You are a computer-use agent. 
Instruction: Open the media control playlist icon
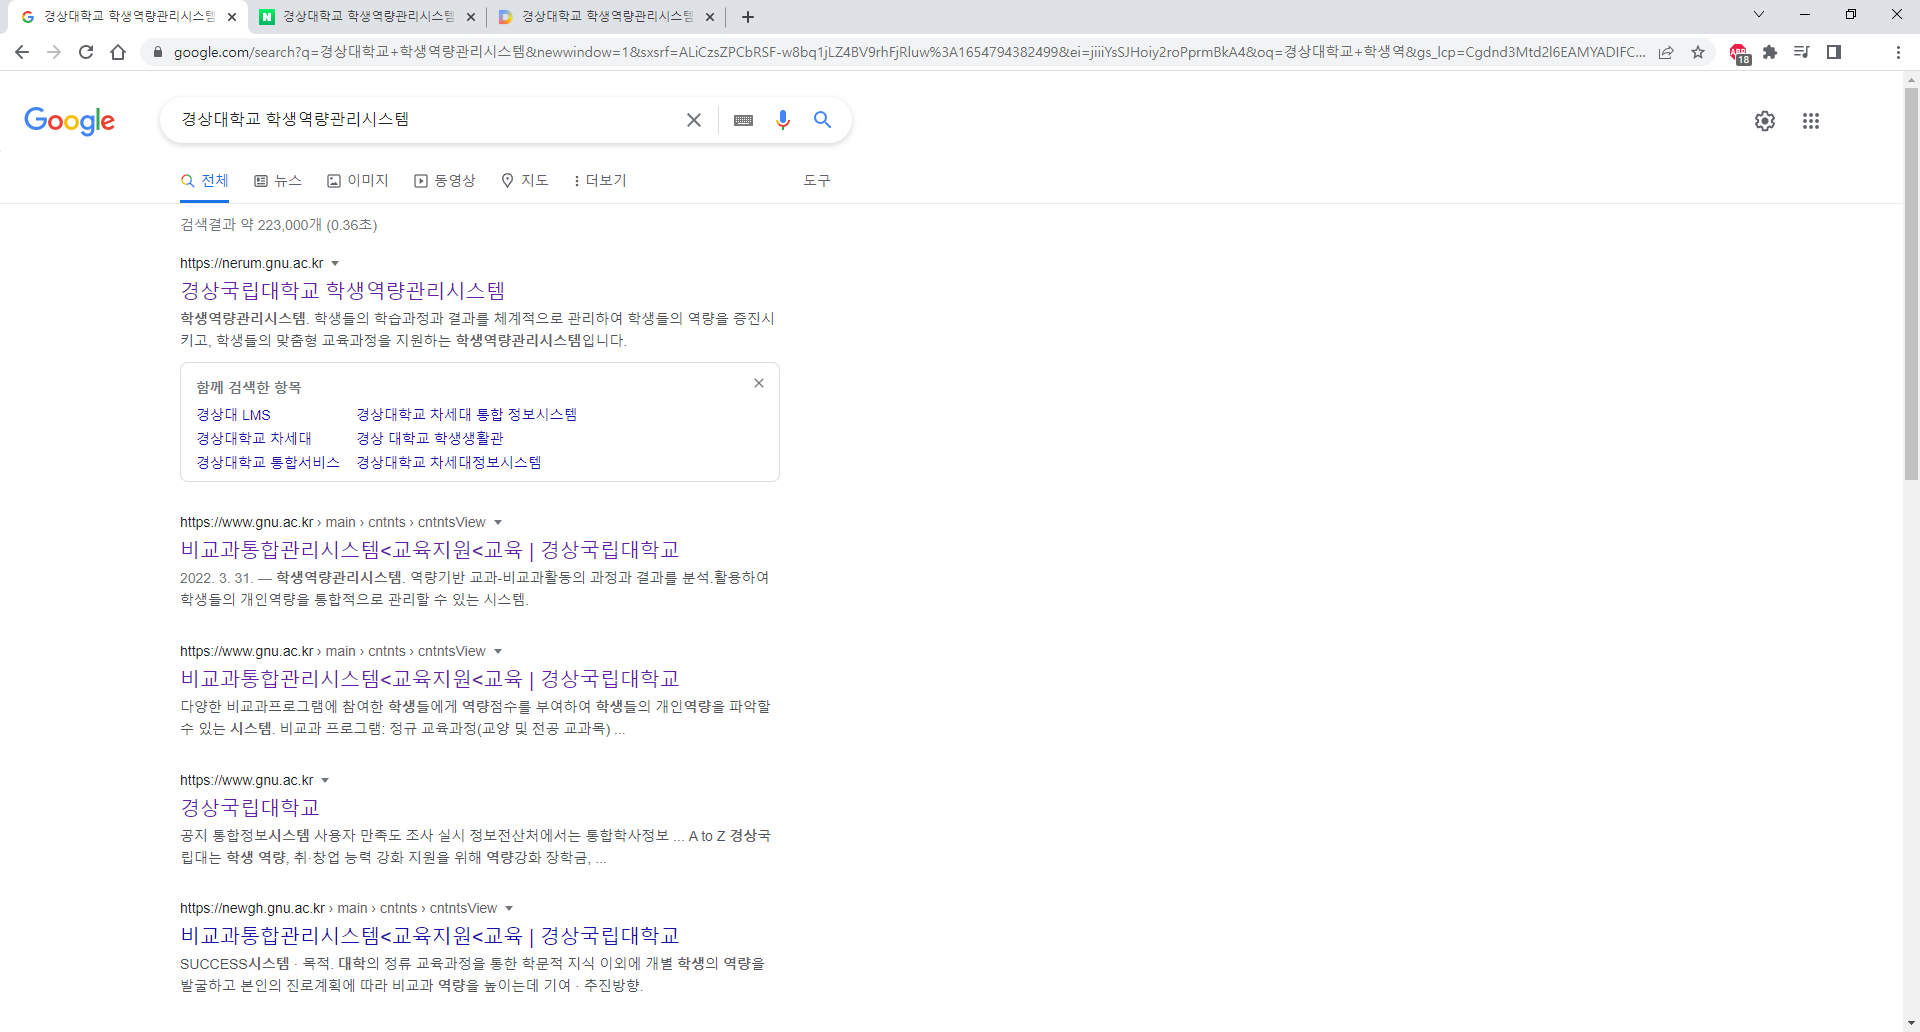click(1802, 52)
